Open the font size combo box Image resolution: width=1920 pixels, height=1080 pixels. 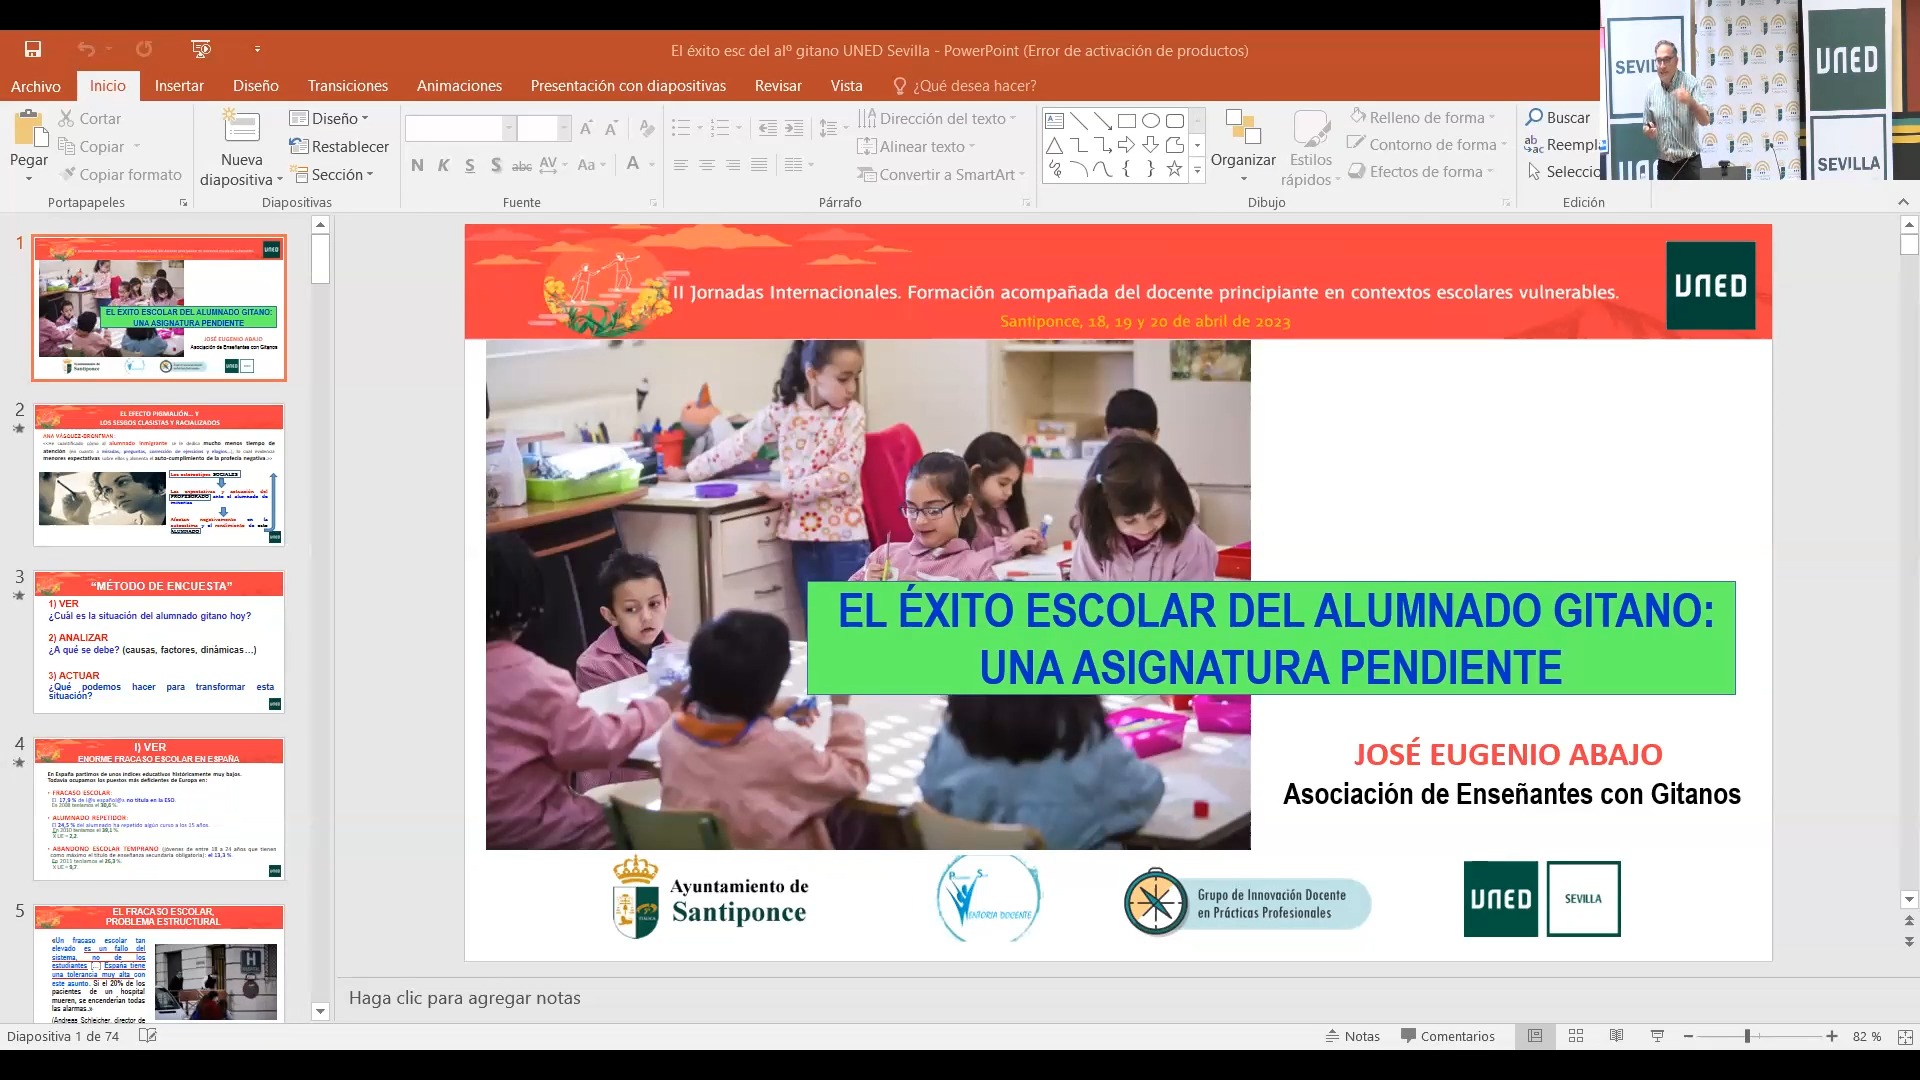coord(544,128)
